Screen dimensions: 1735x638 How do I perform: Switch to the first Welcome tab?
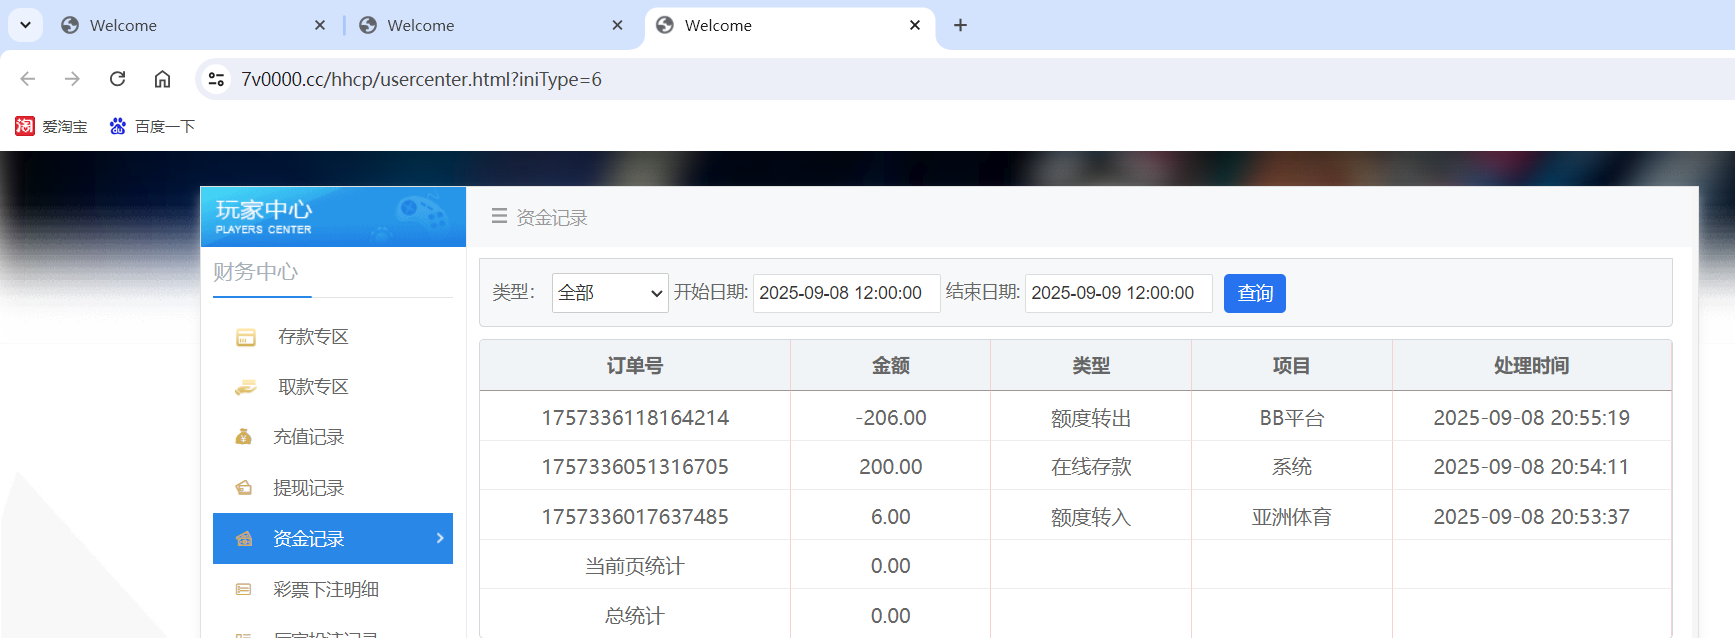190,25
